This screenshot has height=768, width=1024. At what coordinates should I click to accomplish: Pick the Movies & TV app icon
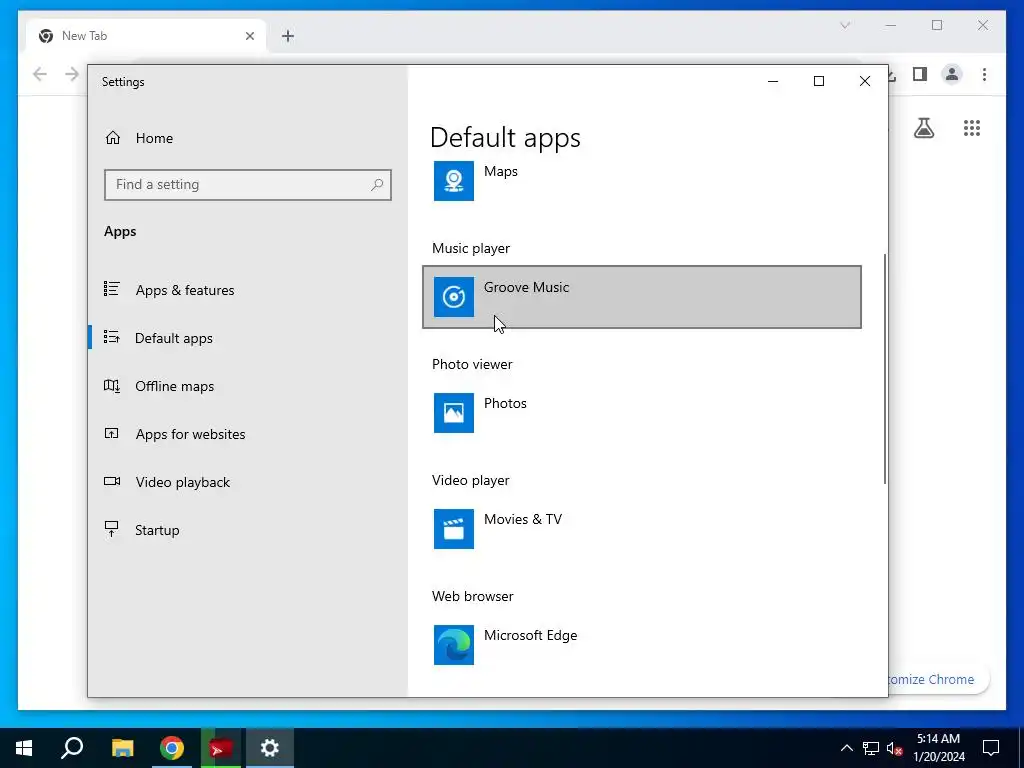[454, 529]
